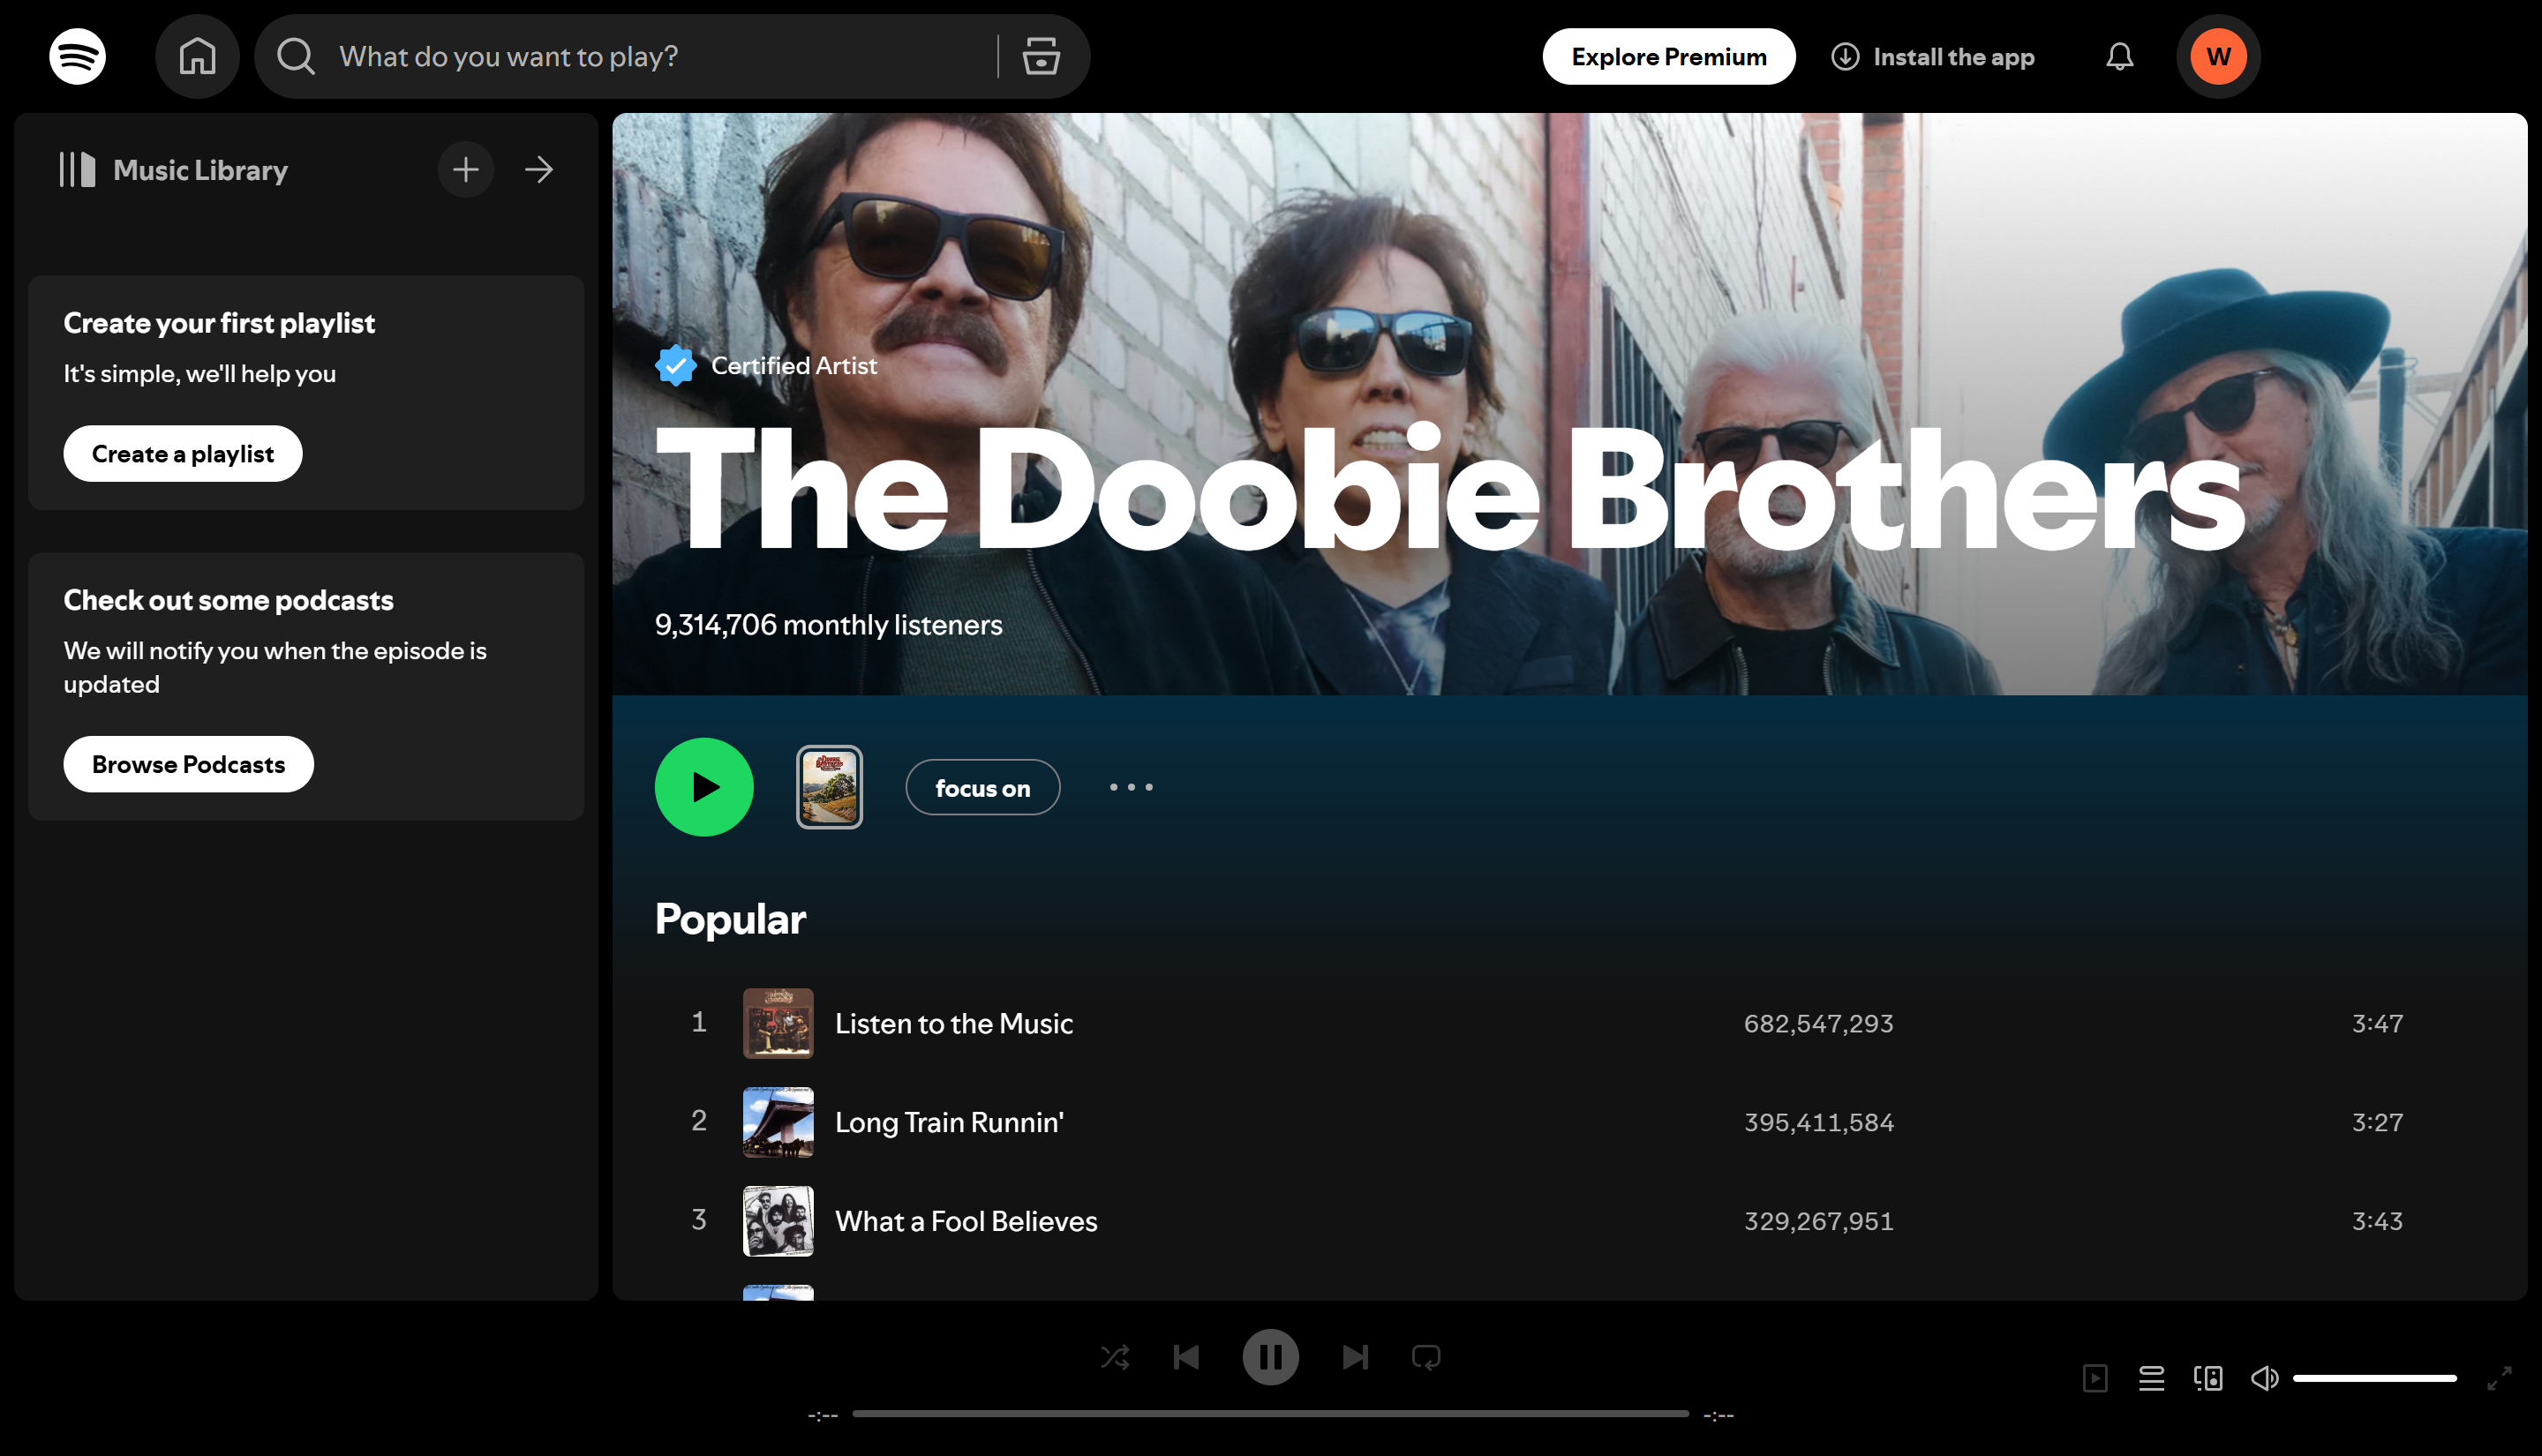Image resolution: width=2542 pixels, height=1456 pixels.
Task: Click track number 2
Action: coord(699,1120)
